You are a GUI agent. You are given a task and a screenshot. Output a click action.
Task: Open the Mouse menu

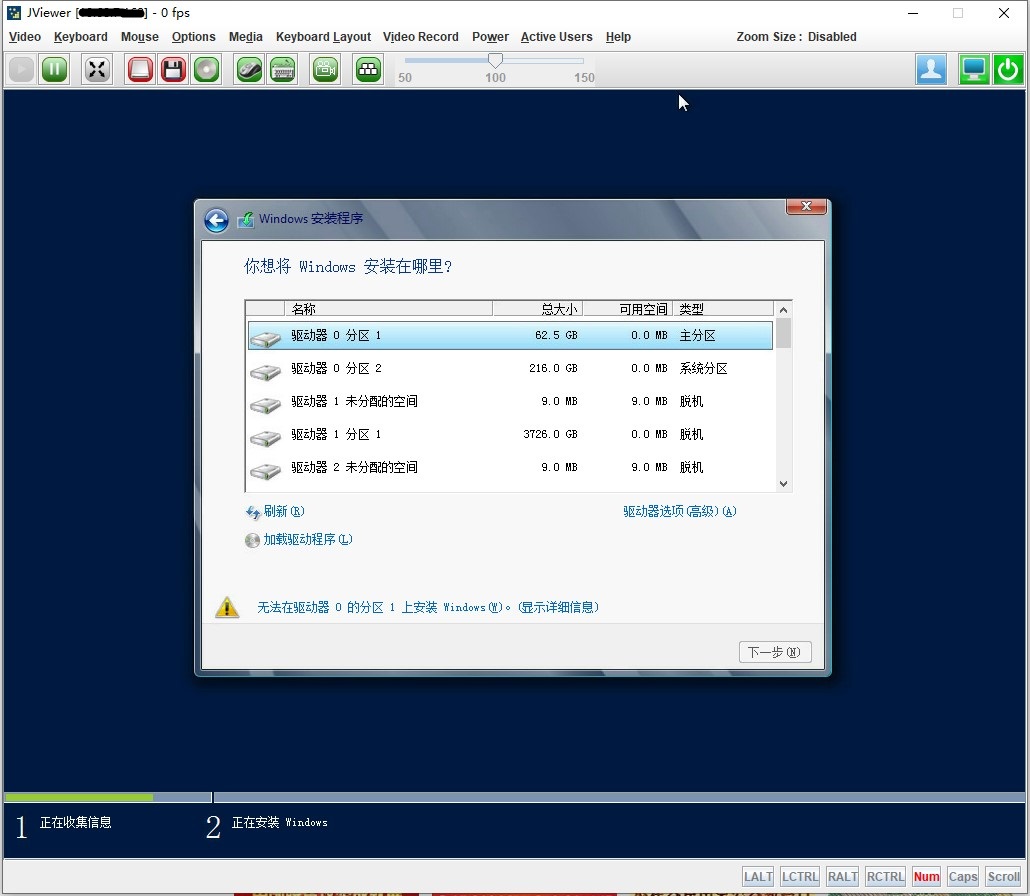point(140,37)
